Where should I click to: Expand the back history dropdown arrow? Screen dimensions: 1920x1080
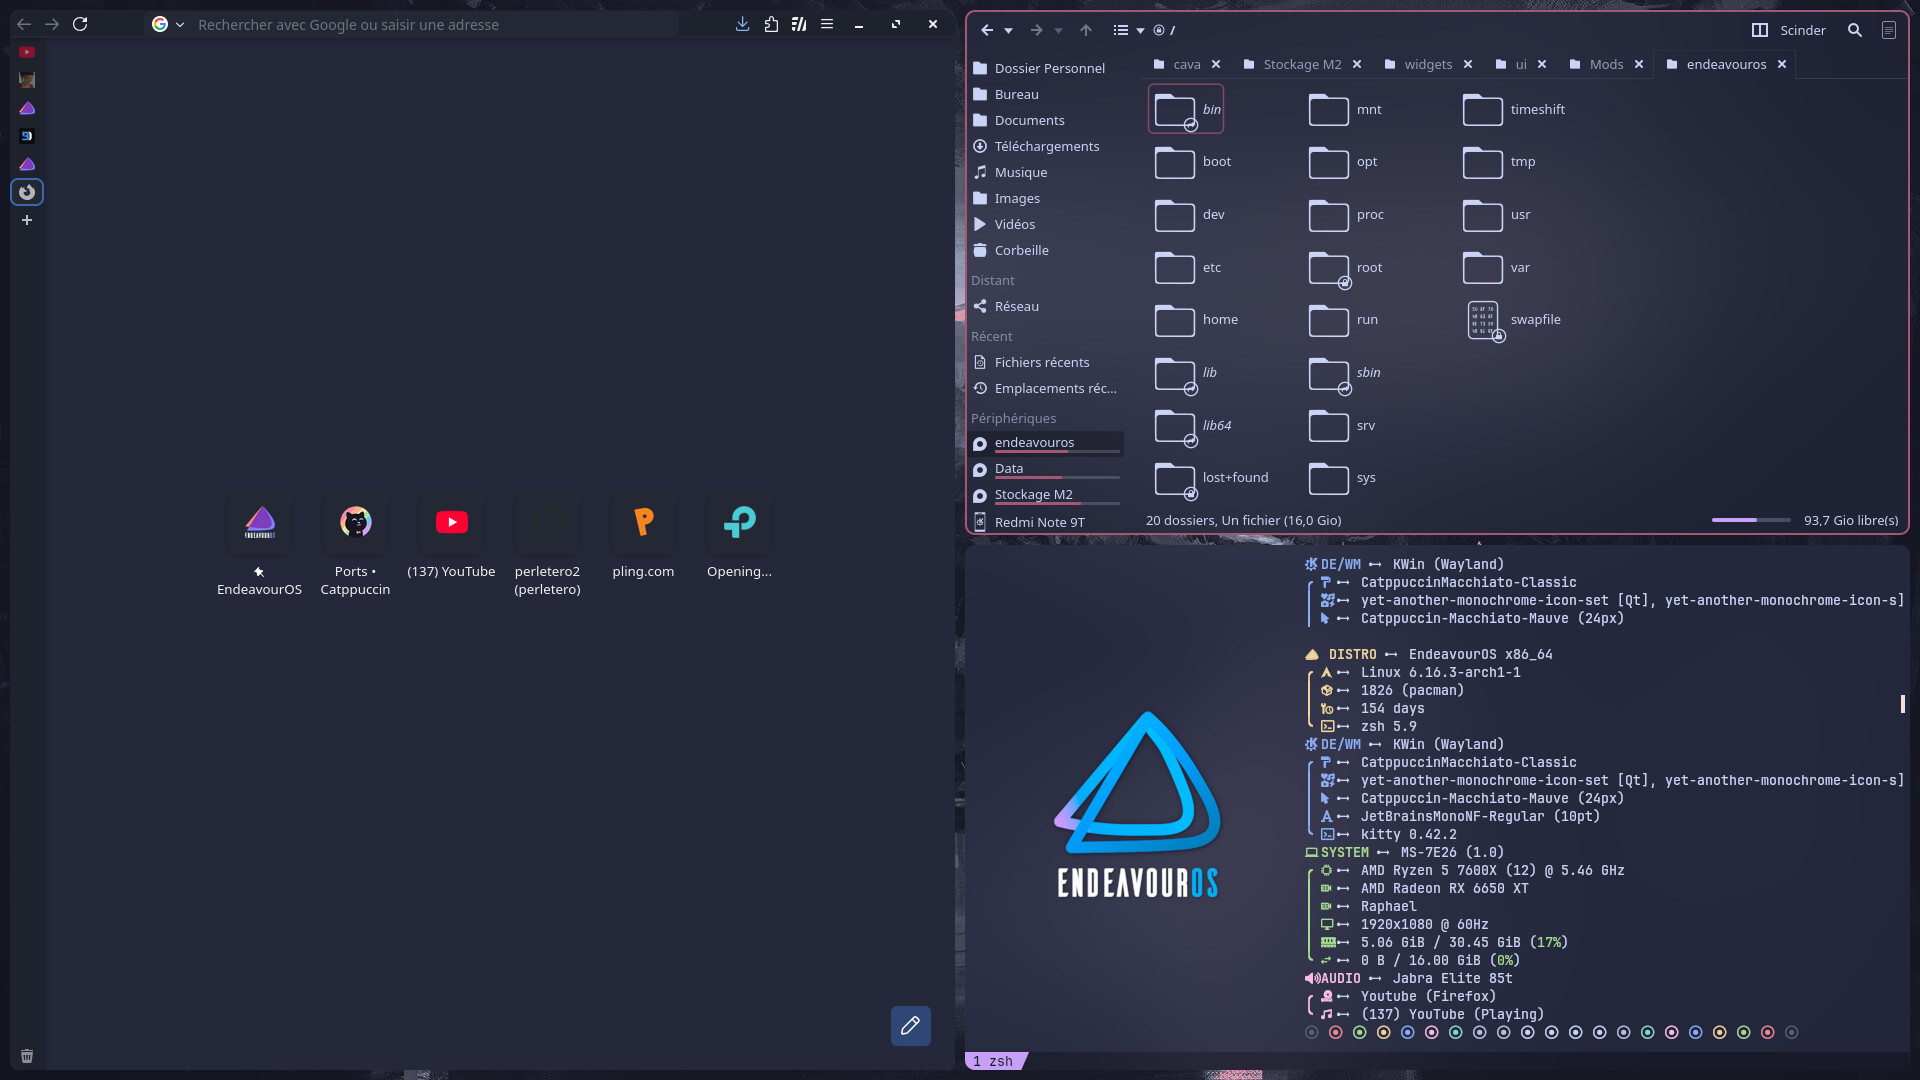pos(1009,30)
